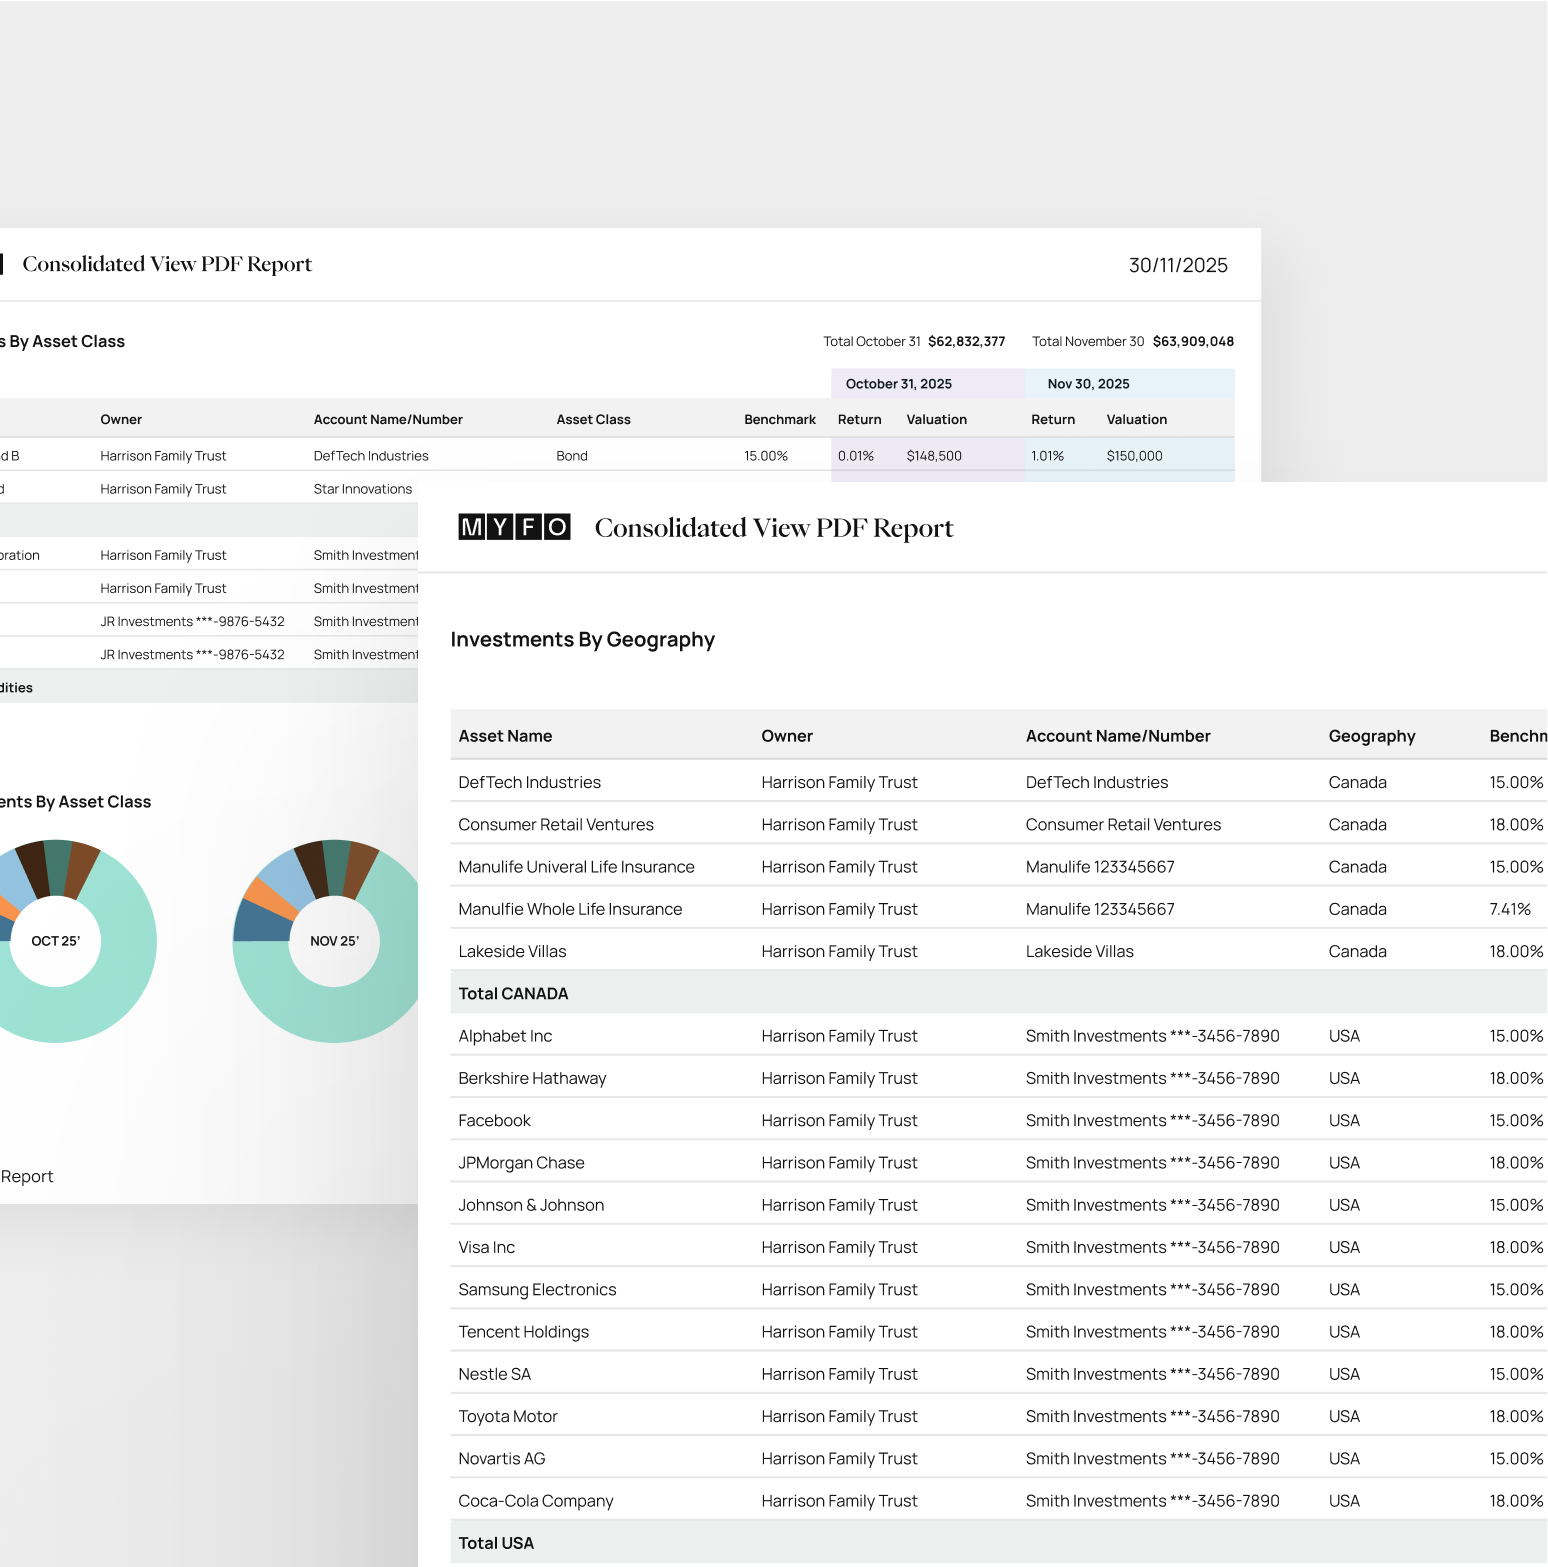Select the Nestle SA row
1548x1567 pixels.
click(x=998, y=1374)
